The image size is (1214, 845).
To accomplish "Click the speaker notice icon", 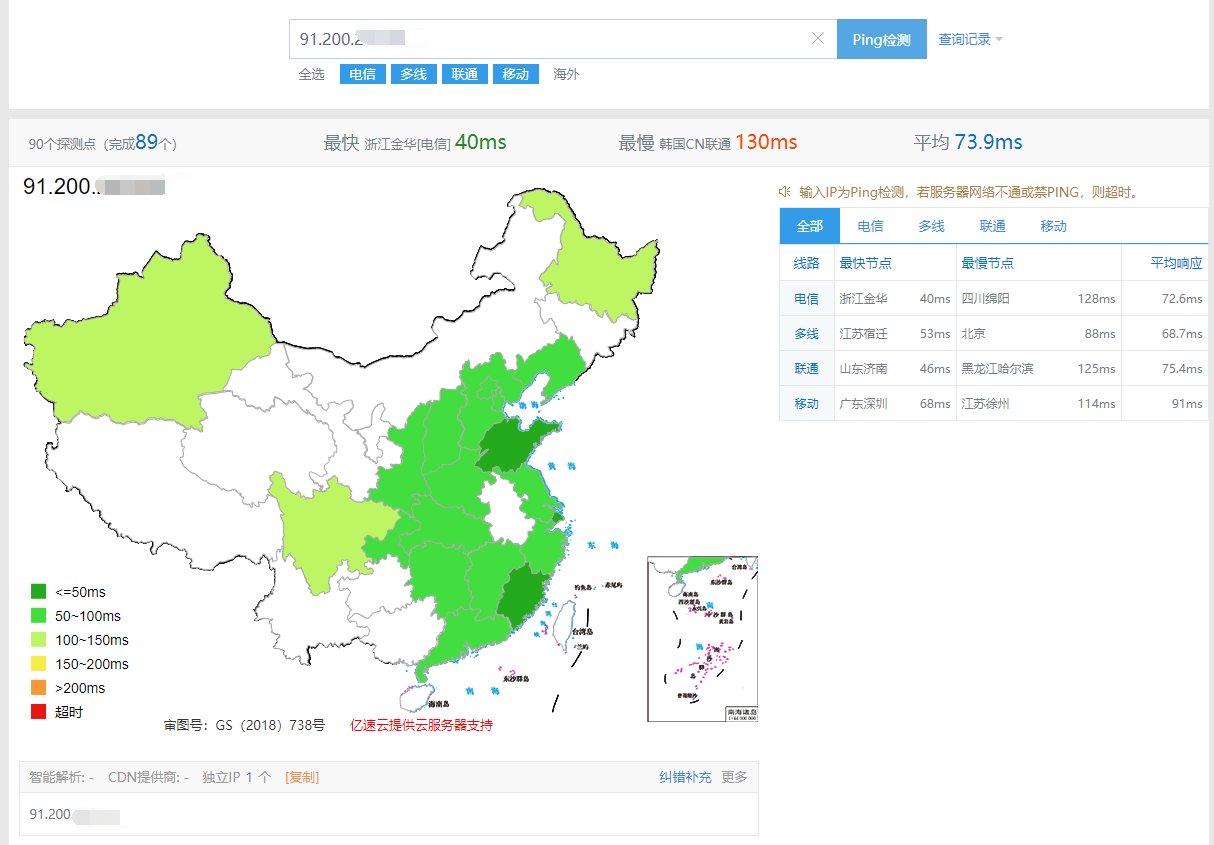I will tap(785, 192).
